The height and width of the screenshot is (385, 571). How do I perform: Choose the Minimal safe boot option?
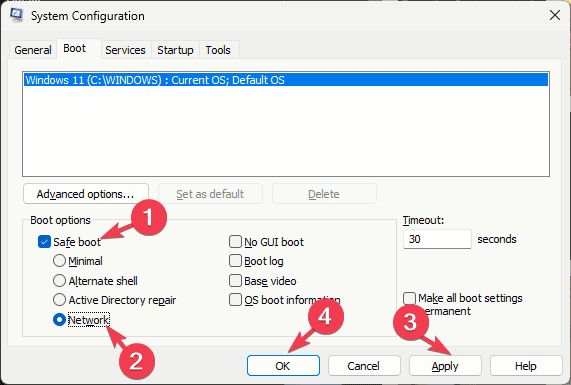[59, 261]
